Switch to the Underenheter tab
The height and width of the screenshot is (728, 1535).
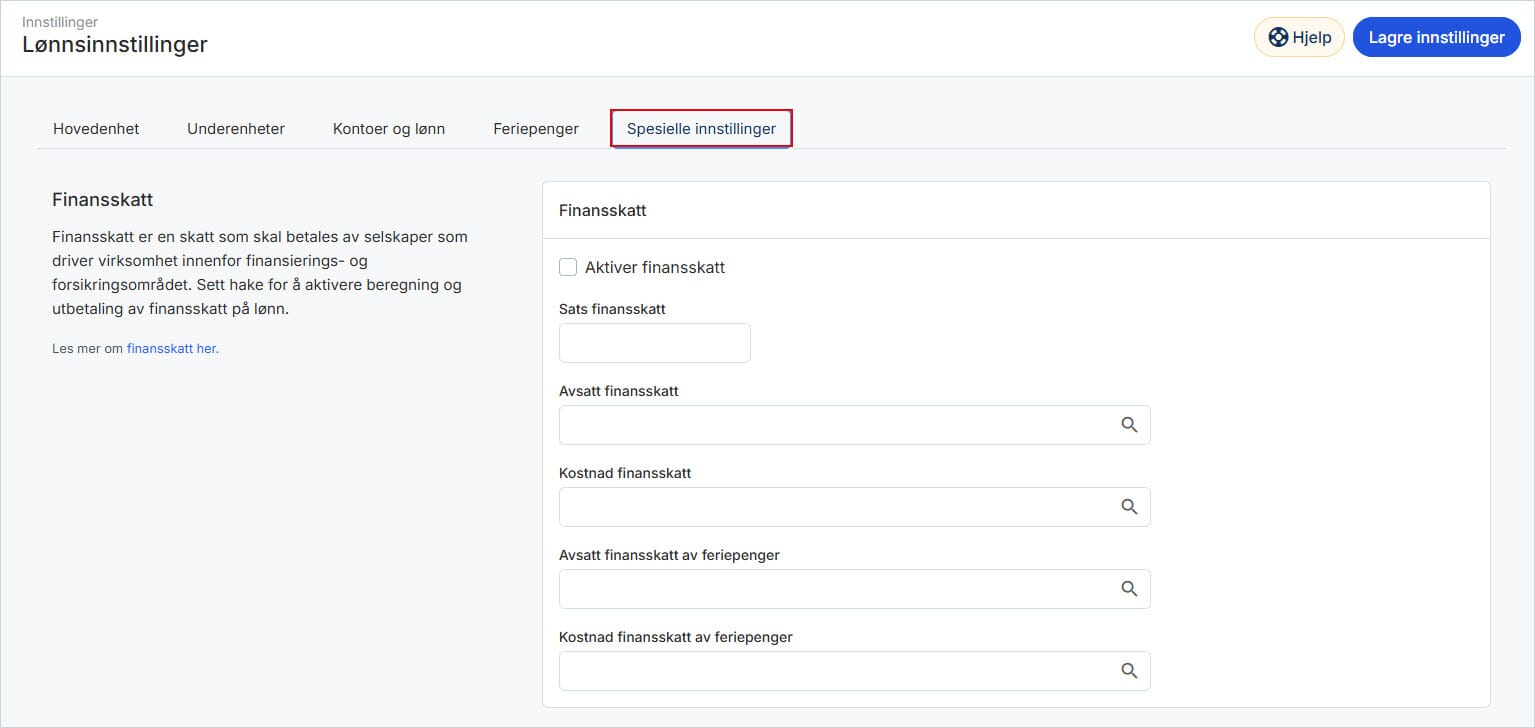236,129
